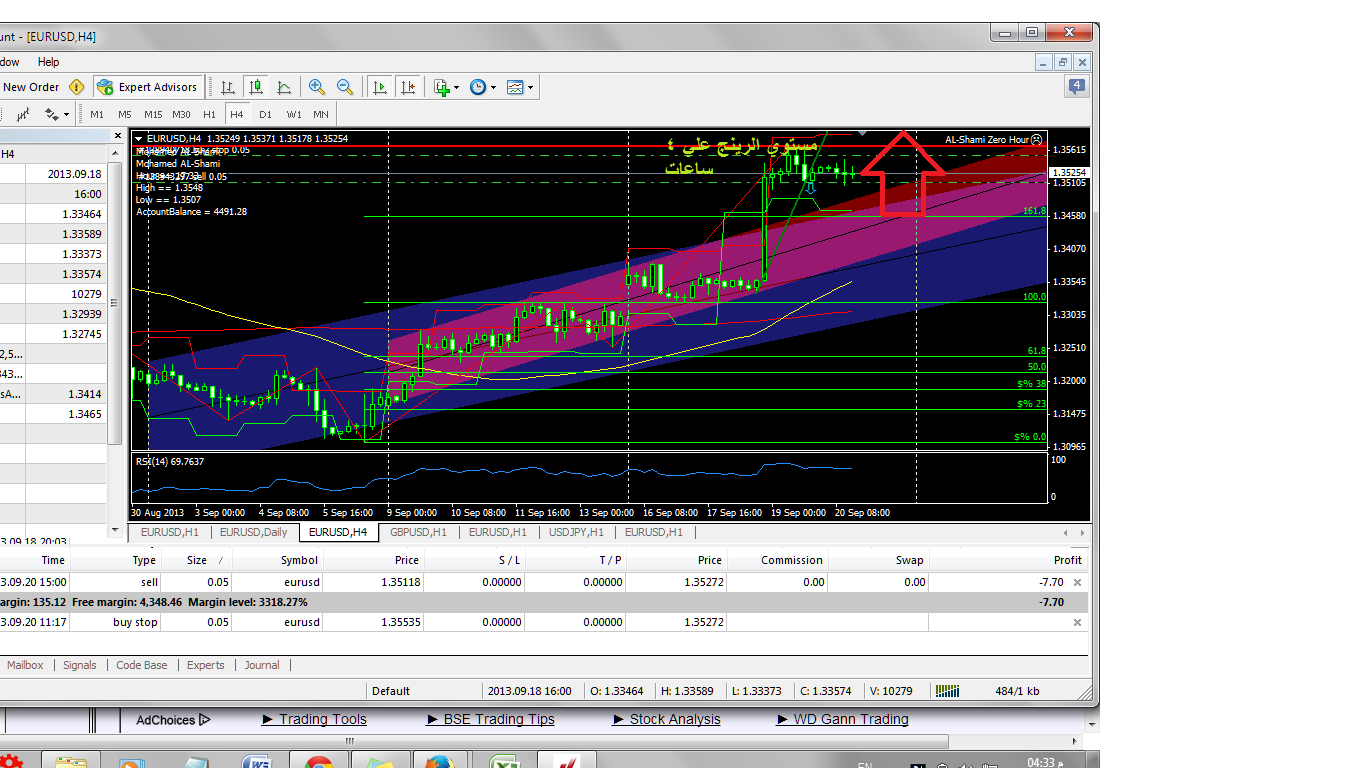
Task: Select the D1 timeframe
Action: 265,114
